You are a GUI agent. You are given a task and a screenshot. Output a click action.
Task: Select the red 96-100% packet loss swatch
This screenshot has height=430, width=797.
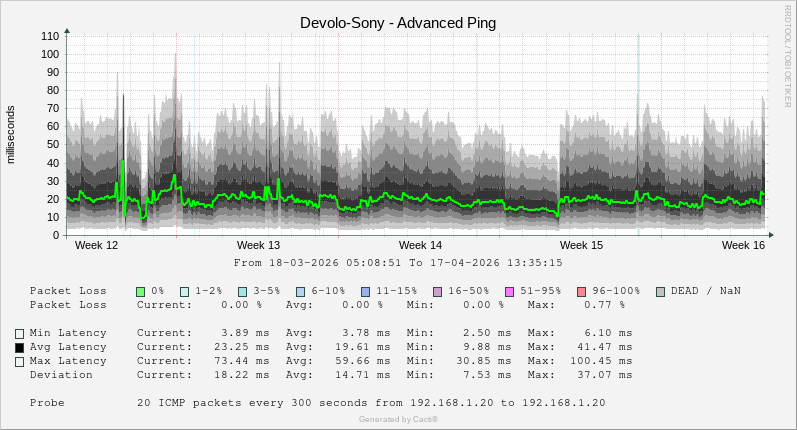(x=582, y=291)
